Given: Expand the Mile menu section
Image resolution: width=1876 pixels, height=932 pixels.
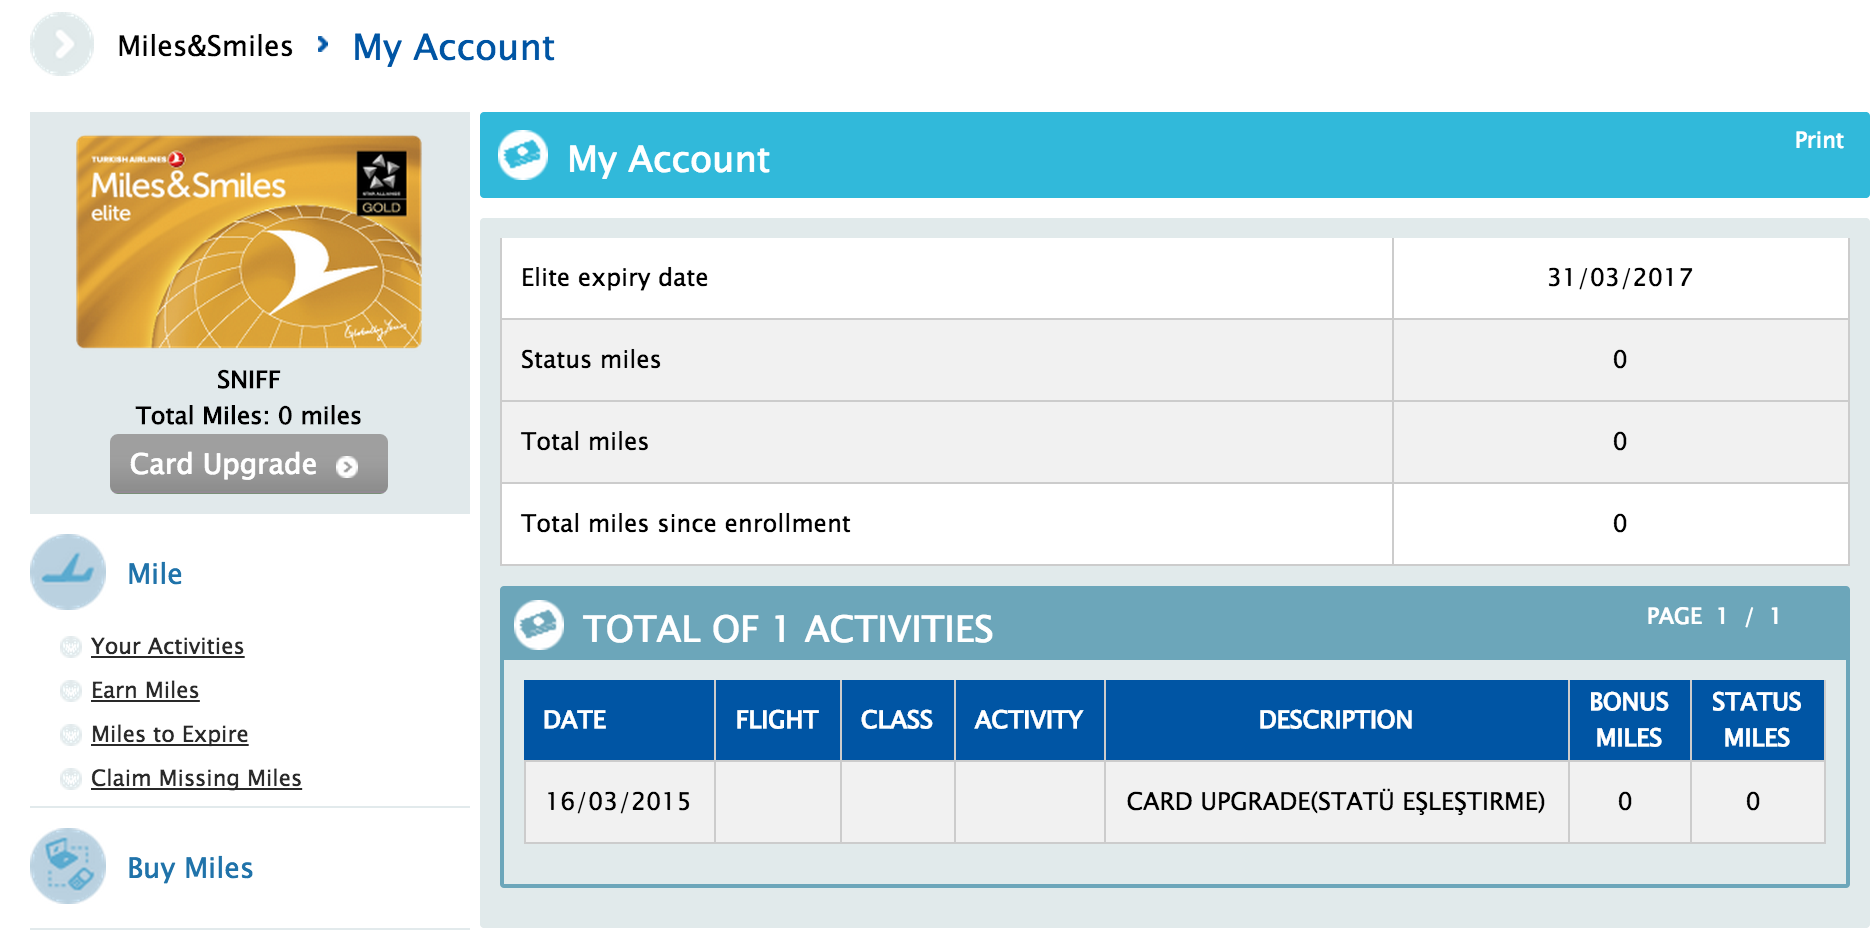Looking at the screenshot, I should click(155, 574).
